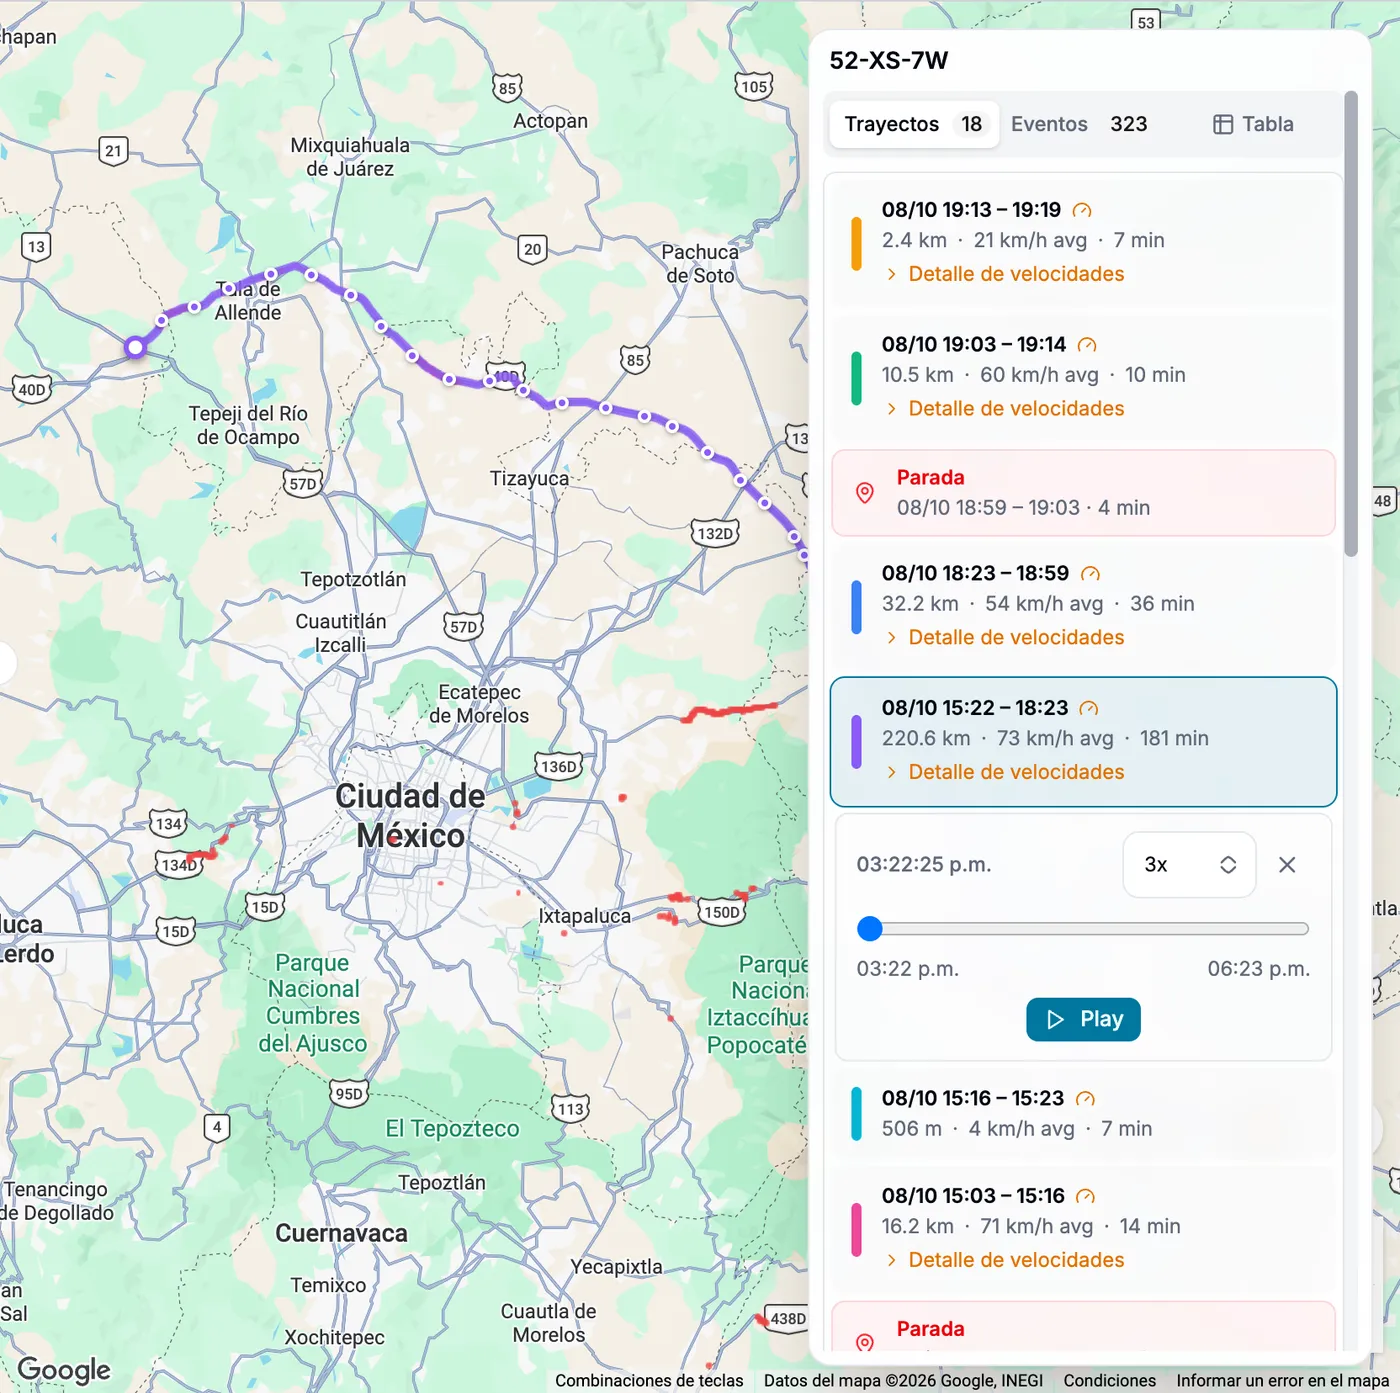This screenshot has height=1393, width=1400.
Task: Open the Condiciones link
Action: 1109,1381
